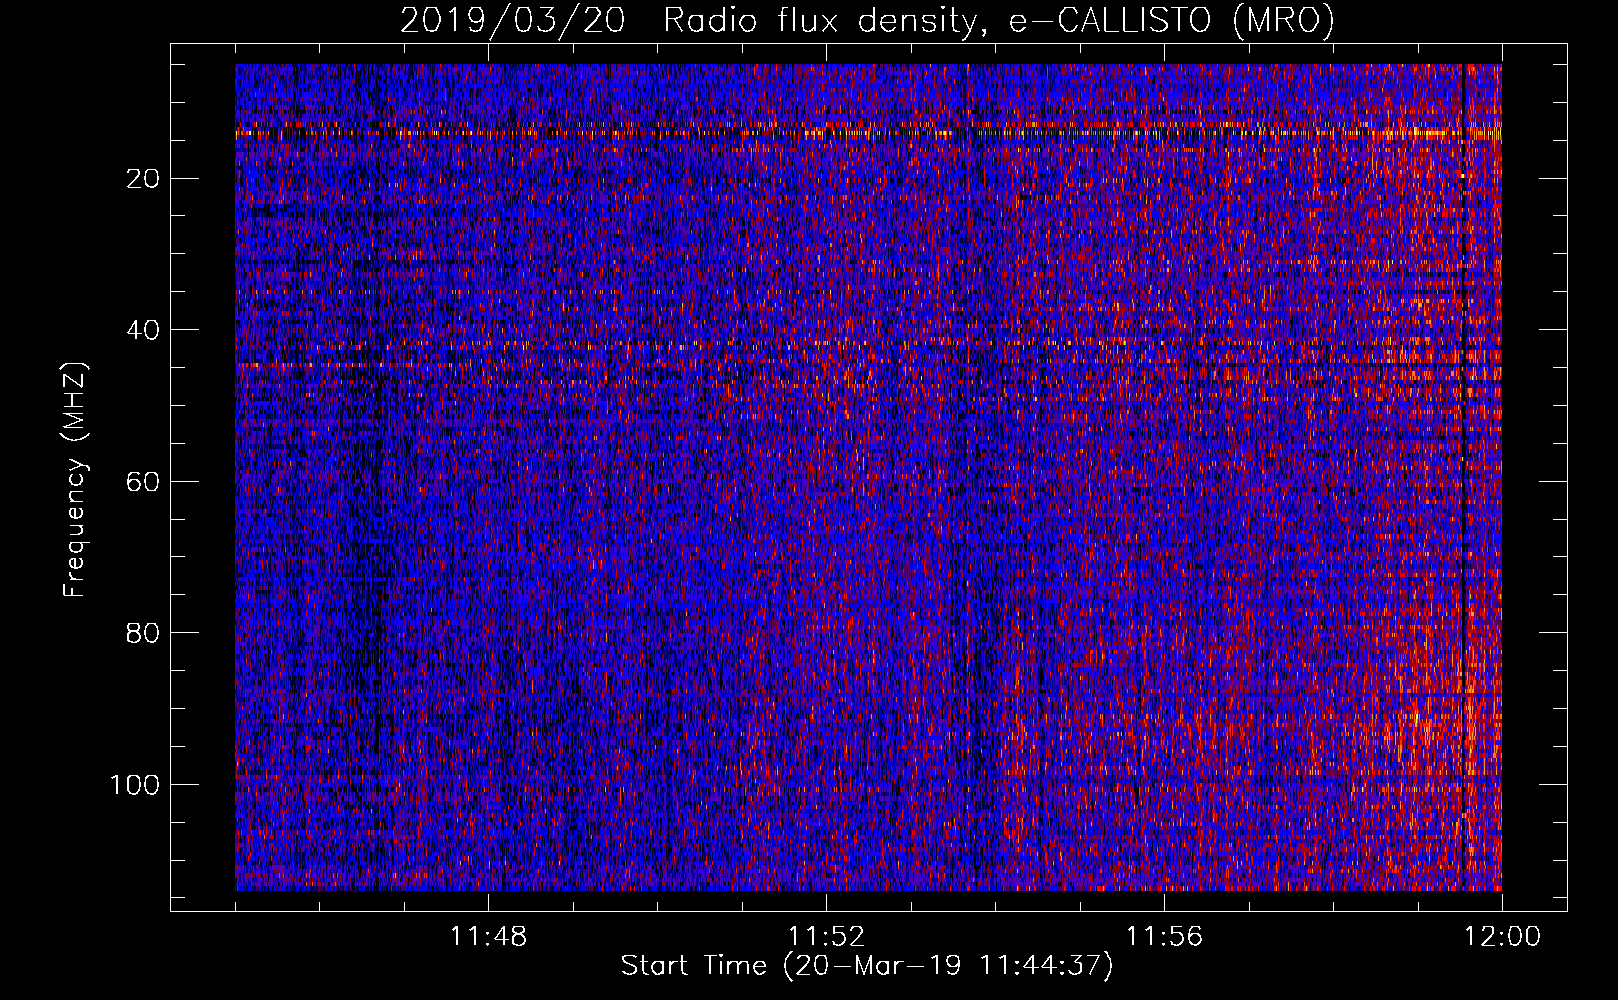Click the '12:00' time tick label

click(x=1502, y=937)
